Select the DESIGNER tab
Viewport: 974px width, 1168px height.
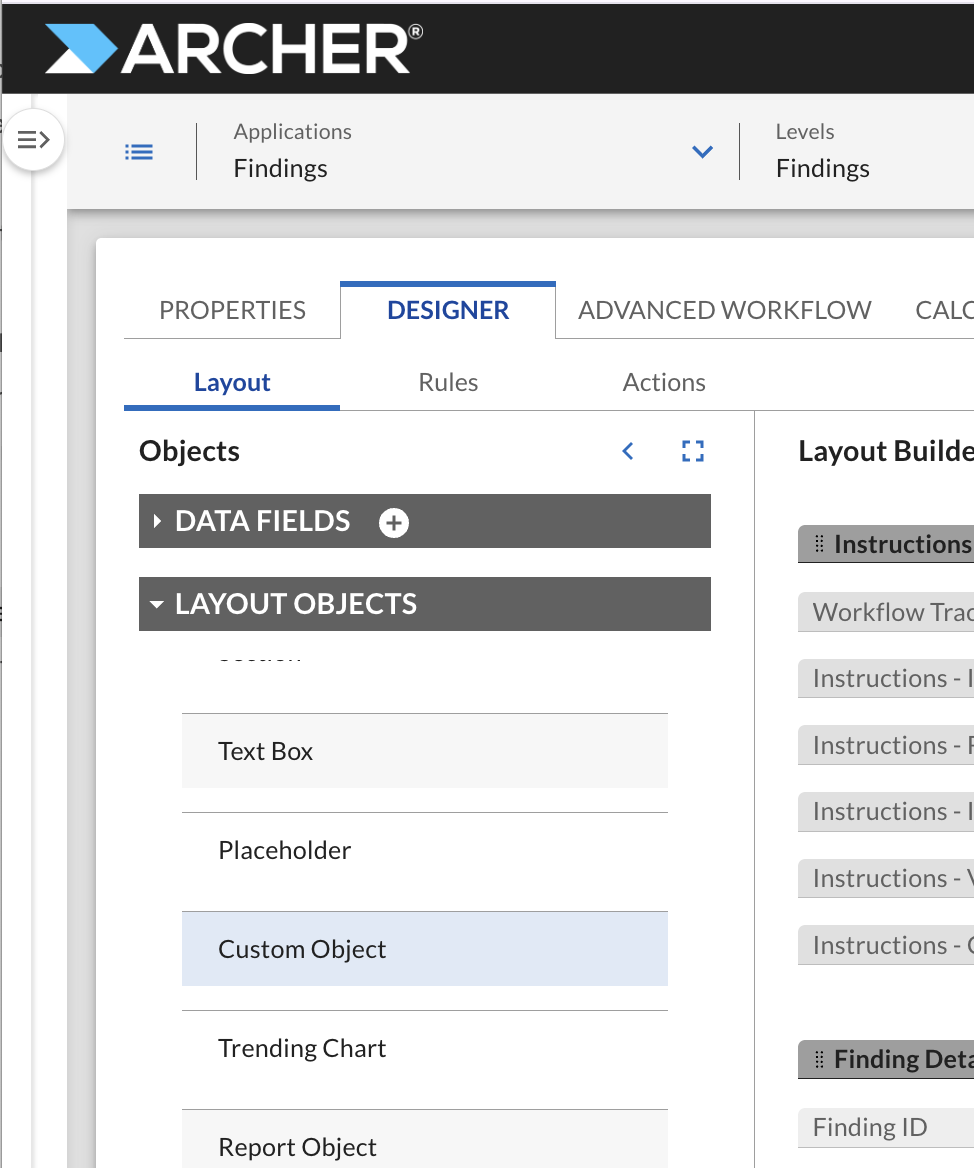click(448, 310)
